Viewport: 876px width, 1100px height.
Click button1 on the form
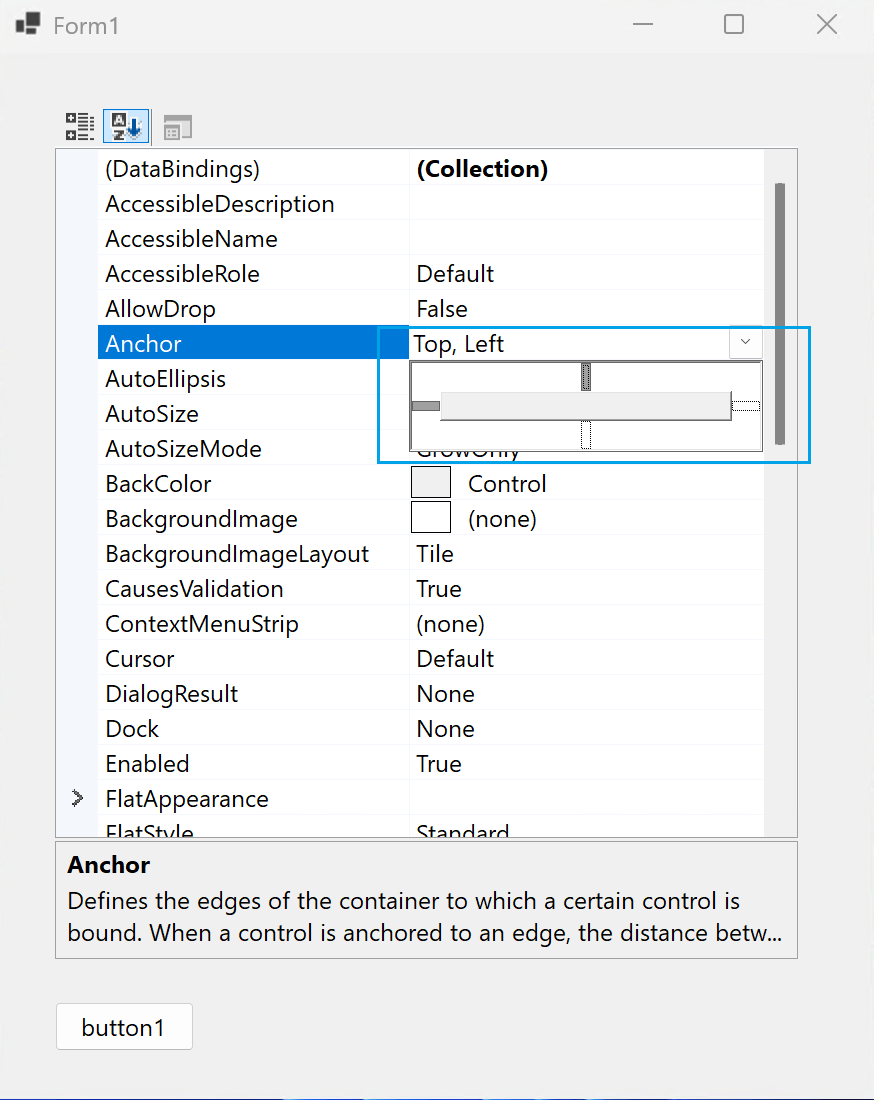pos(124,1026)
